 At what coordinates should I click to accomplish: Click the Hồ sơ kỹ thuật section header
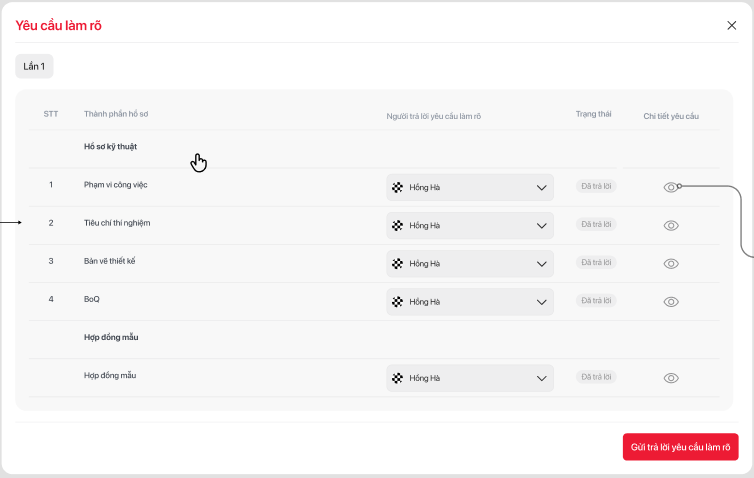[x=110, y=147]
